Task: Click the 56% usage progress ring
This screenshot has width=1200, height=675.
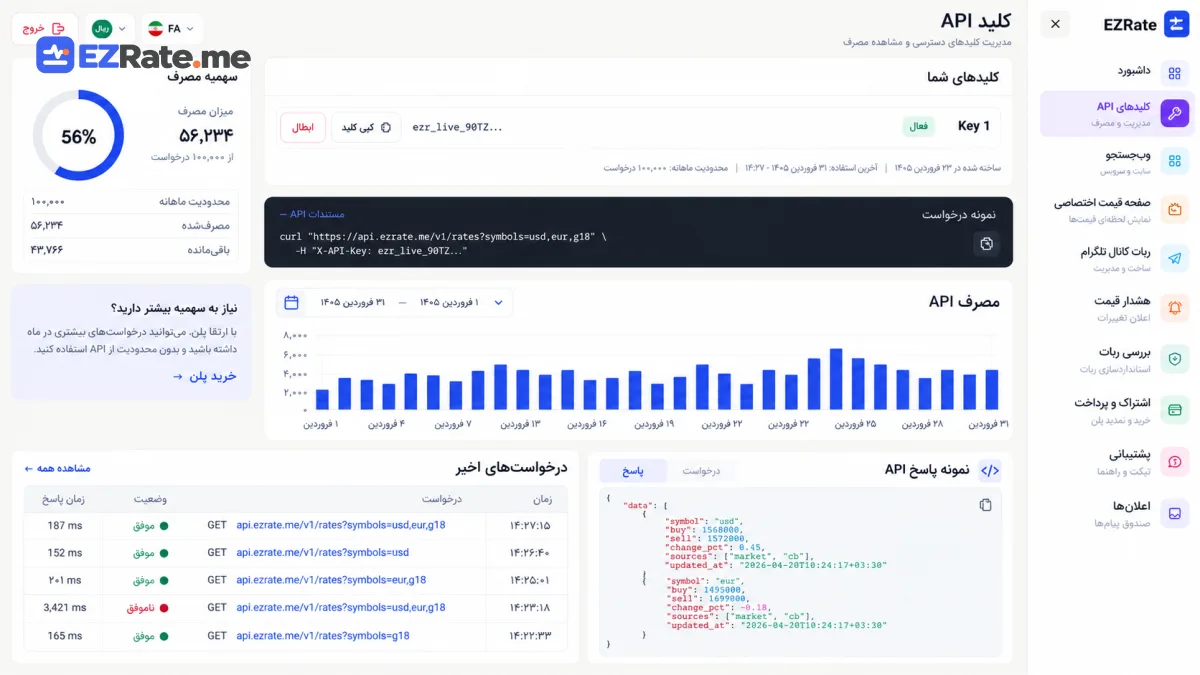Action: coord(78,136)
